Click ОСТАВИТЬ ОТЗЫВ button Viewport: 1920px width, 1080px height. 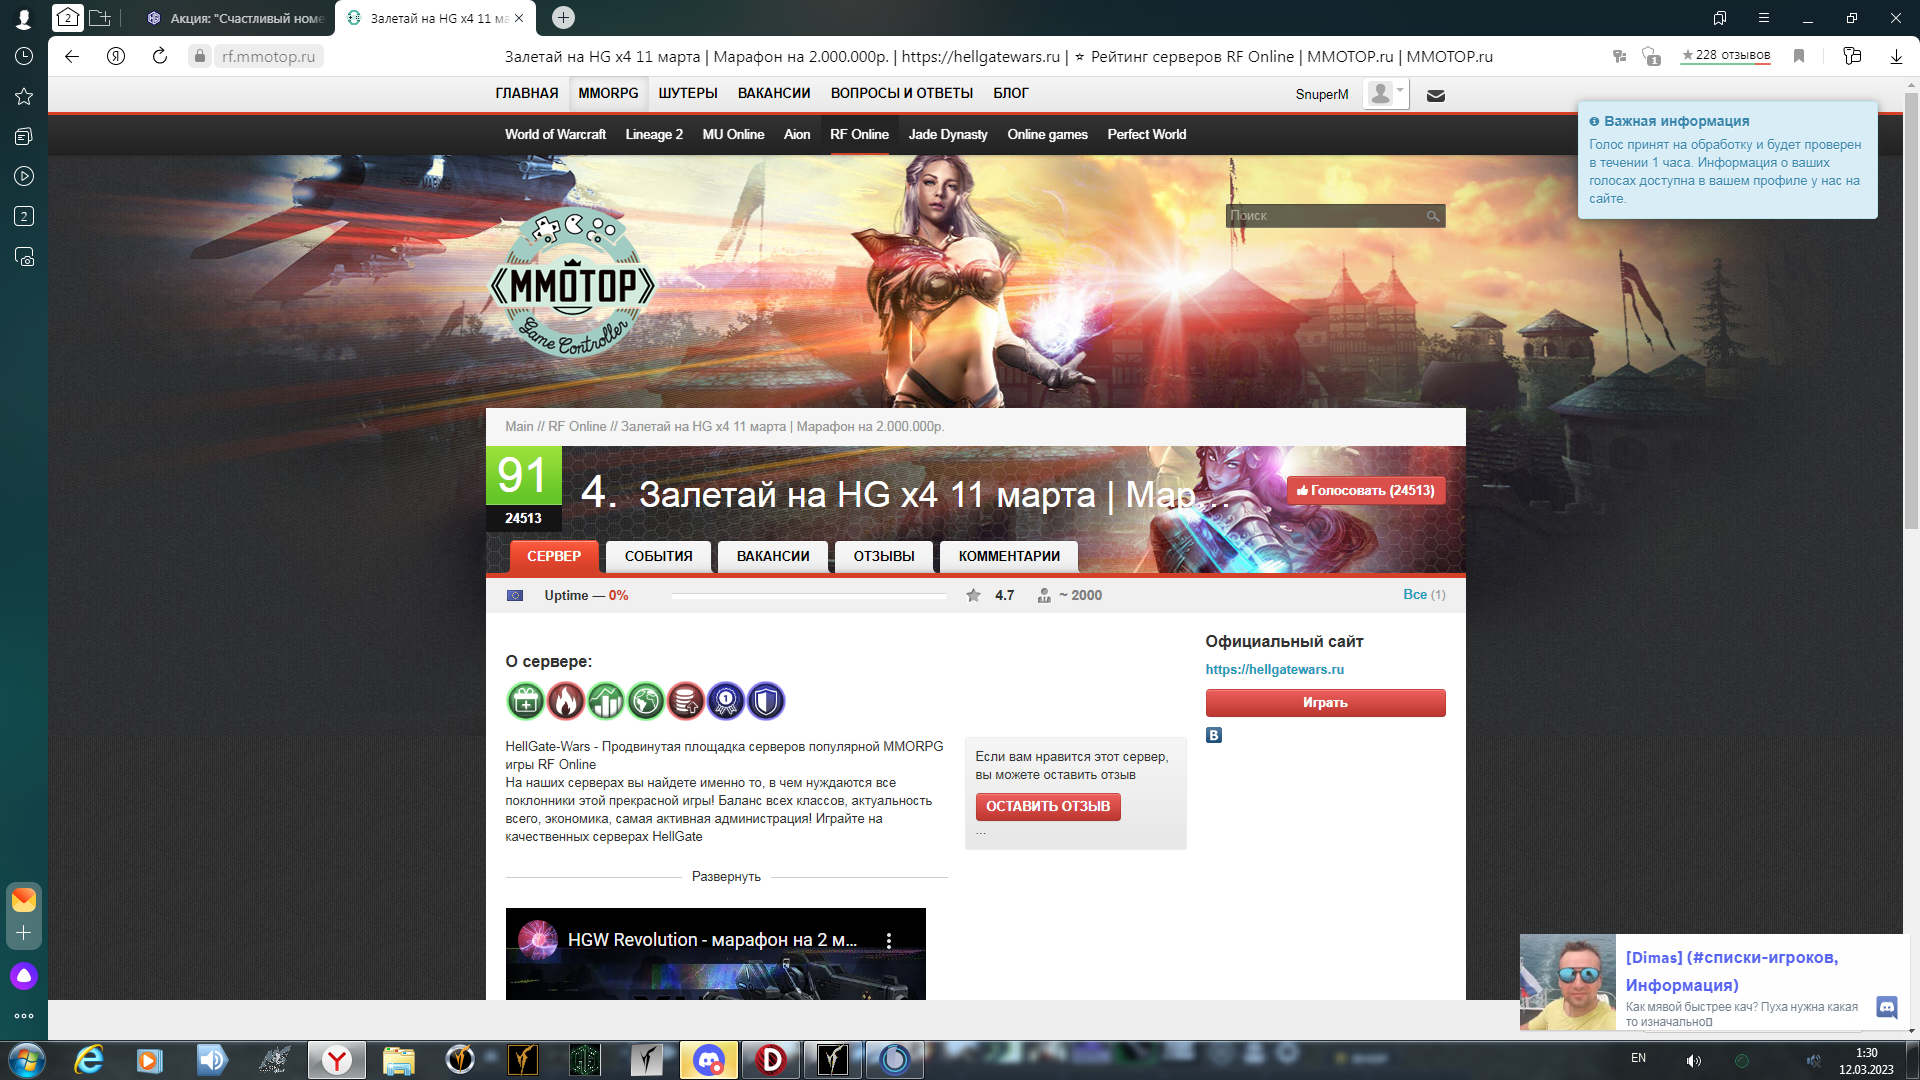pyautogui.click(x=1048, y=806)
